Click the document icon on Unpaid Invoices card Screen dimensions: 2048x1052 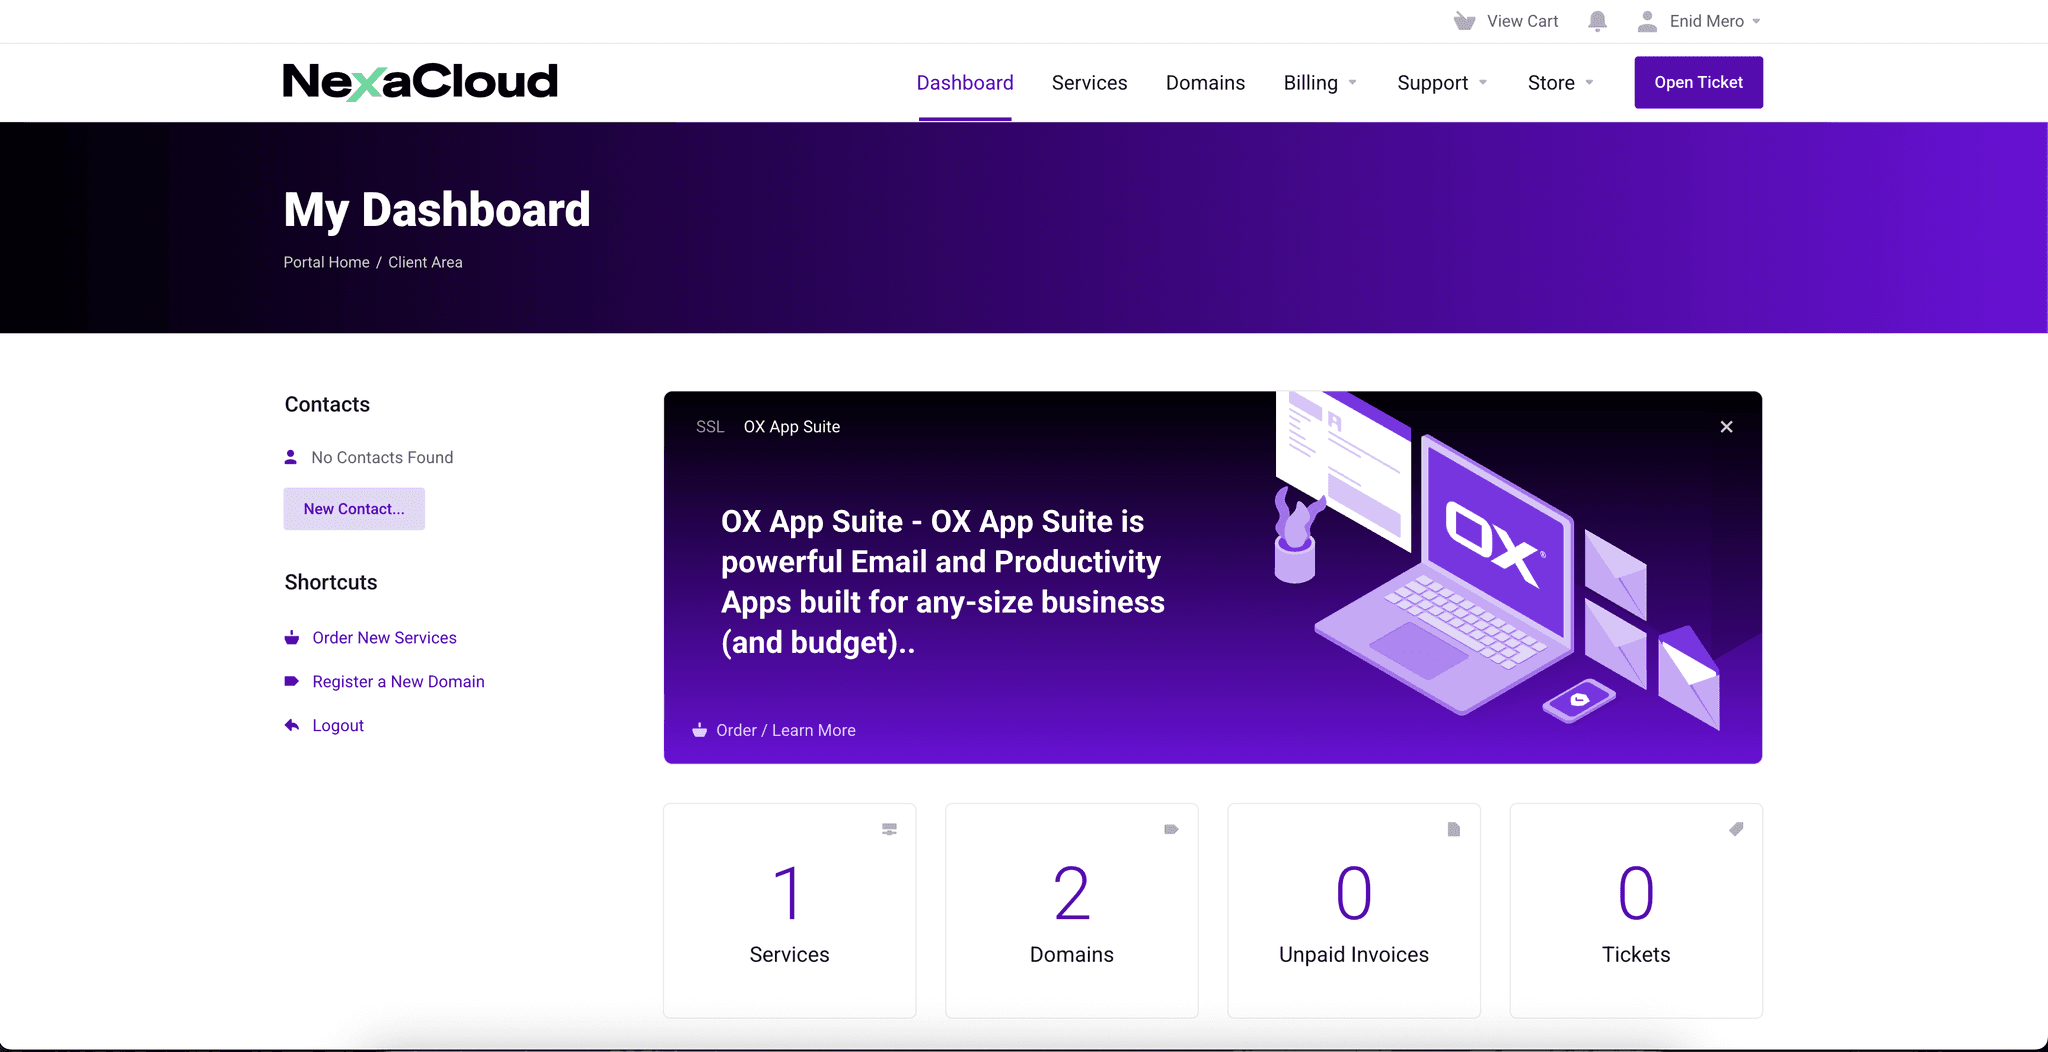point(1454,829)
